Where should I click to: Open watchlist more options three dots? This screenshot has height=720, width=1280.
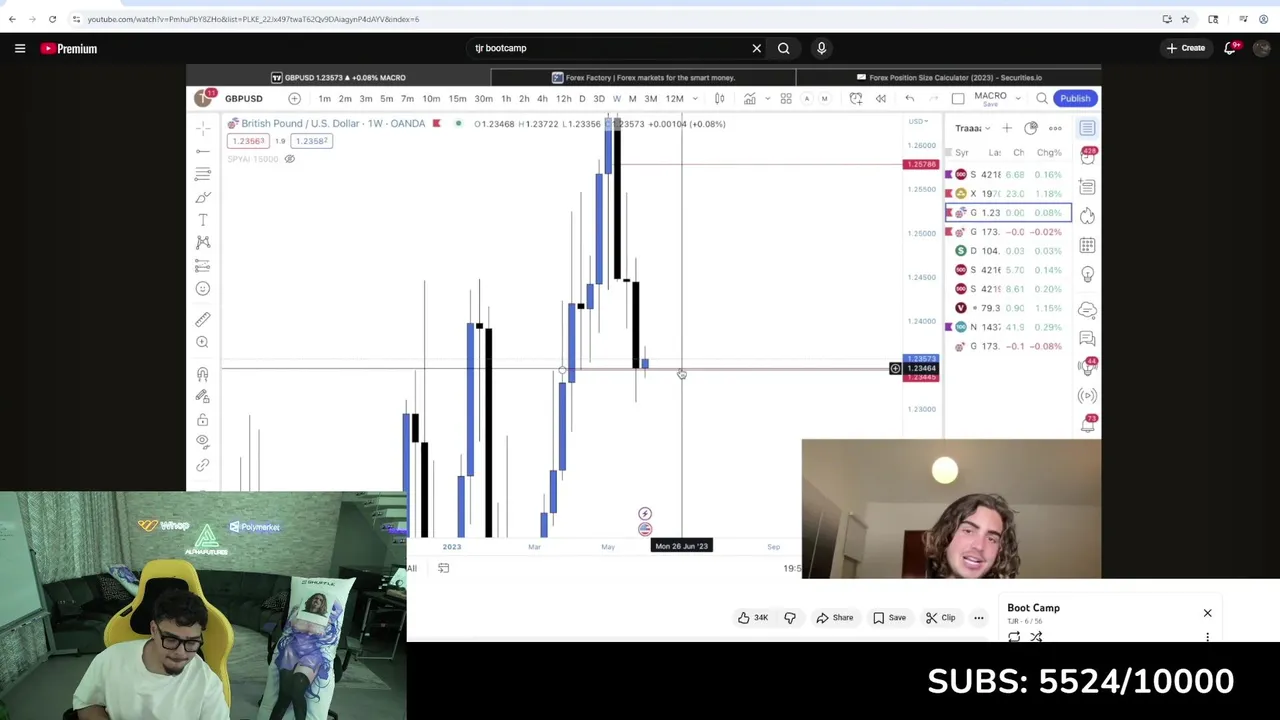[x=1055, y=128]
